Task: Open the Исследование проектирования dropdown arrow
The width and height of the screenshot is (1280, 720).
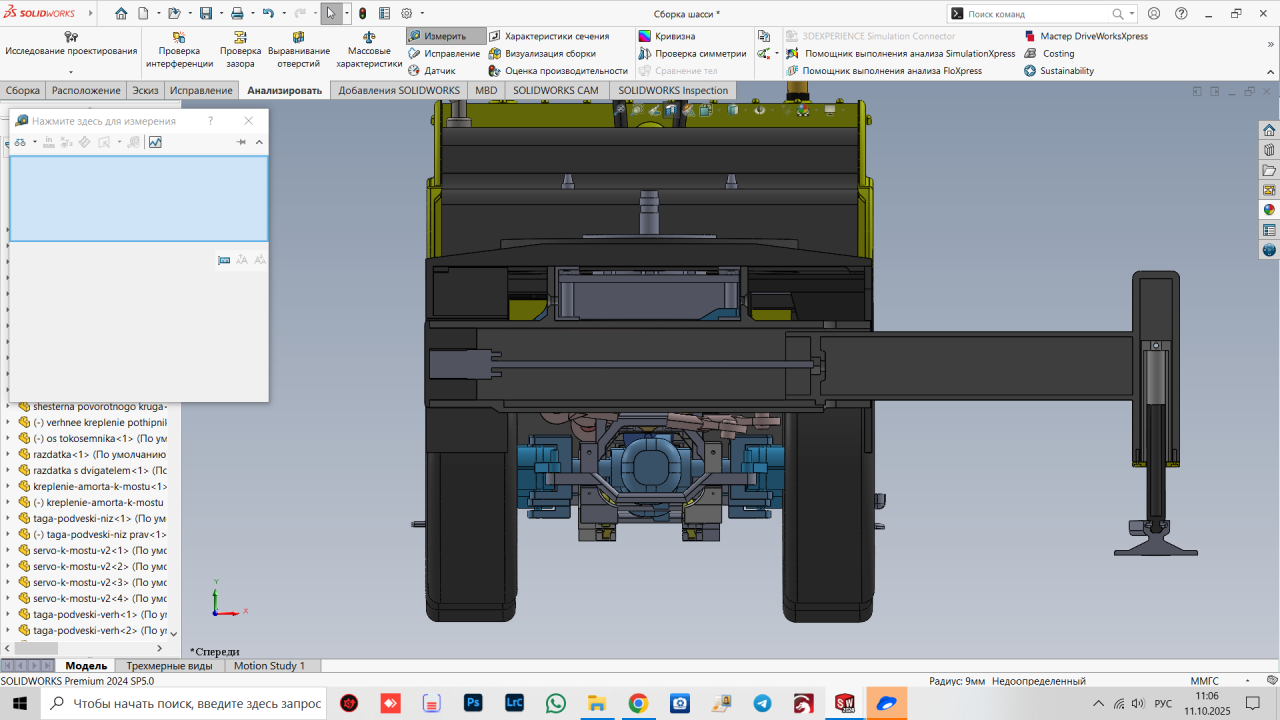Action: (71, 72)
